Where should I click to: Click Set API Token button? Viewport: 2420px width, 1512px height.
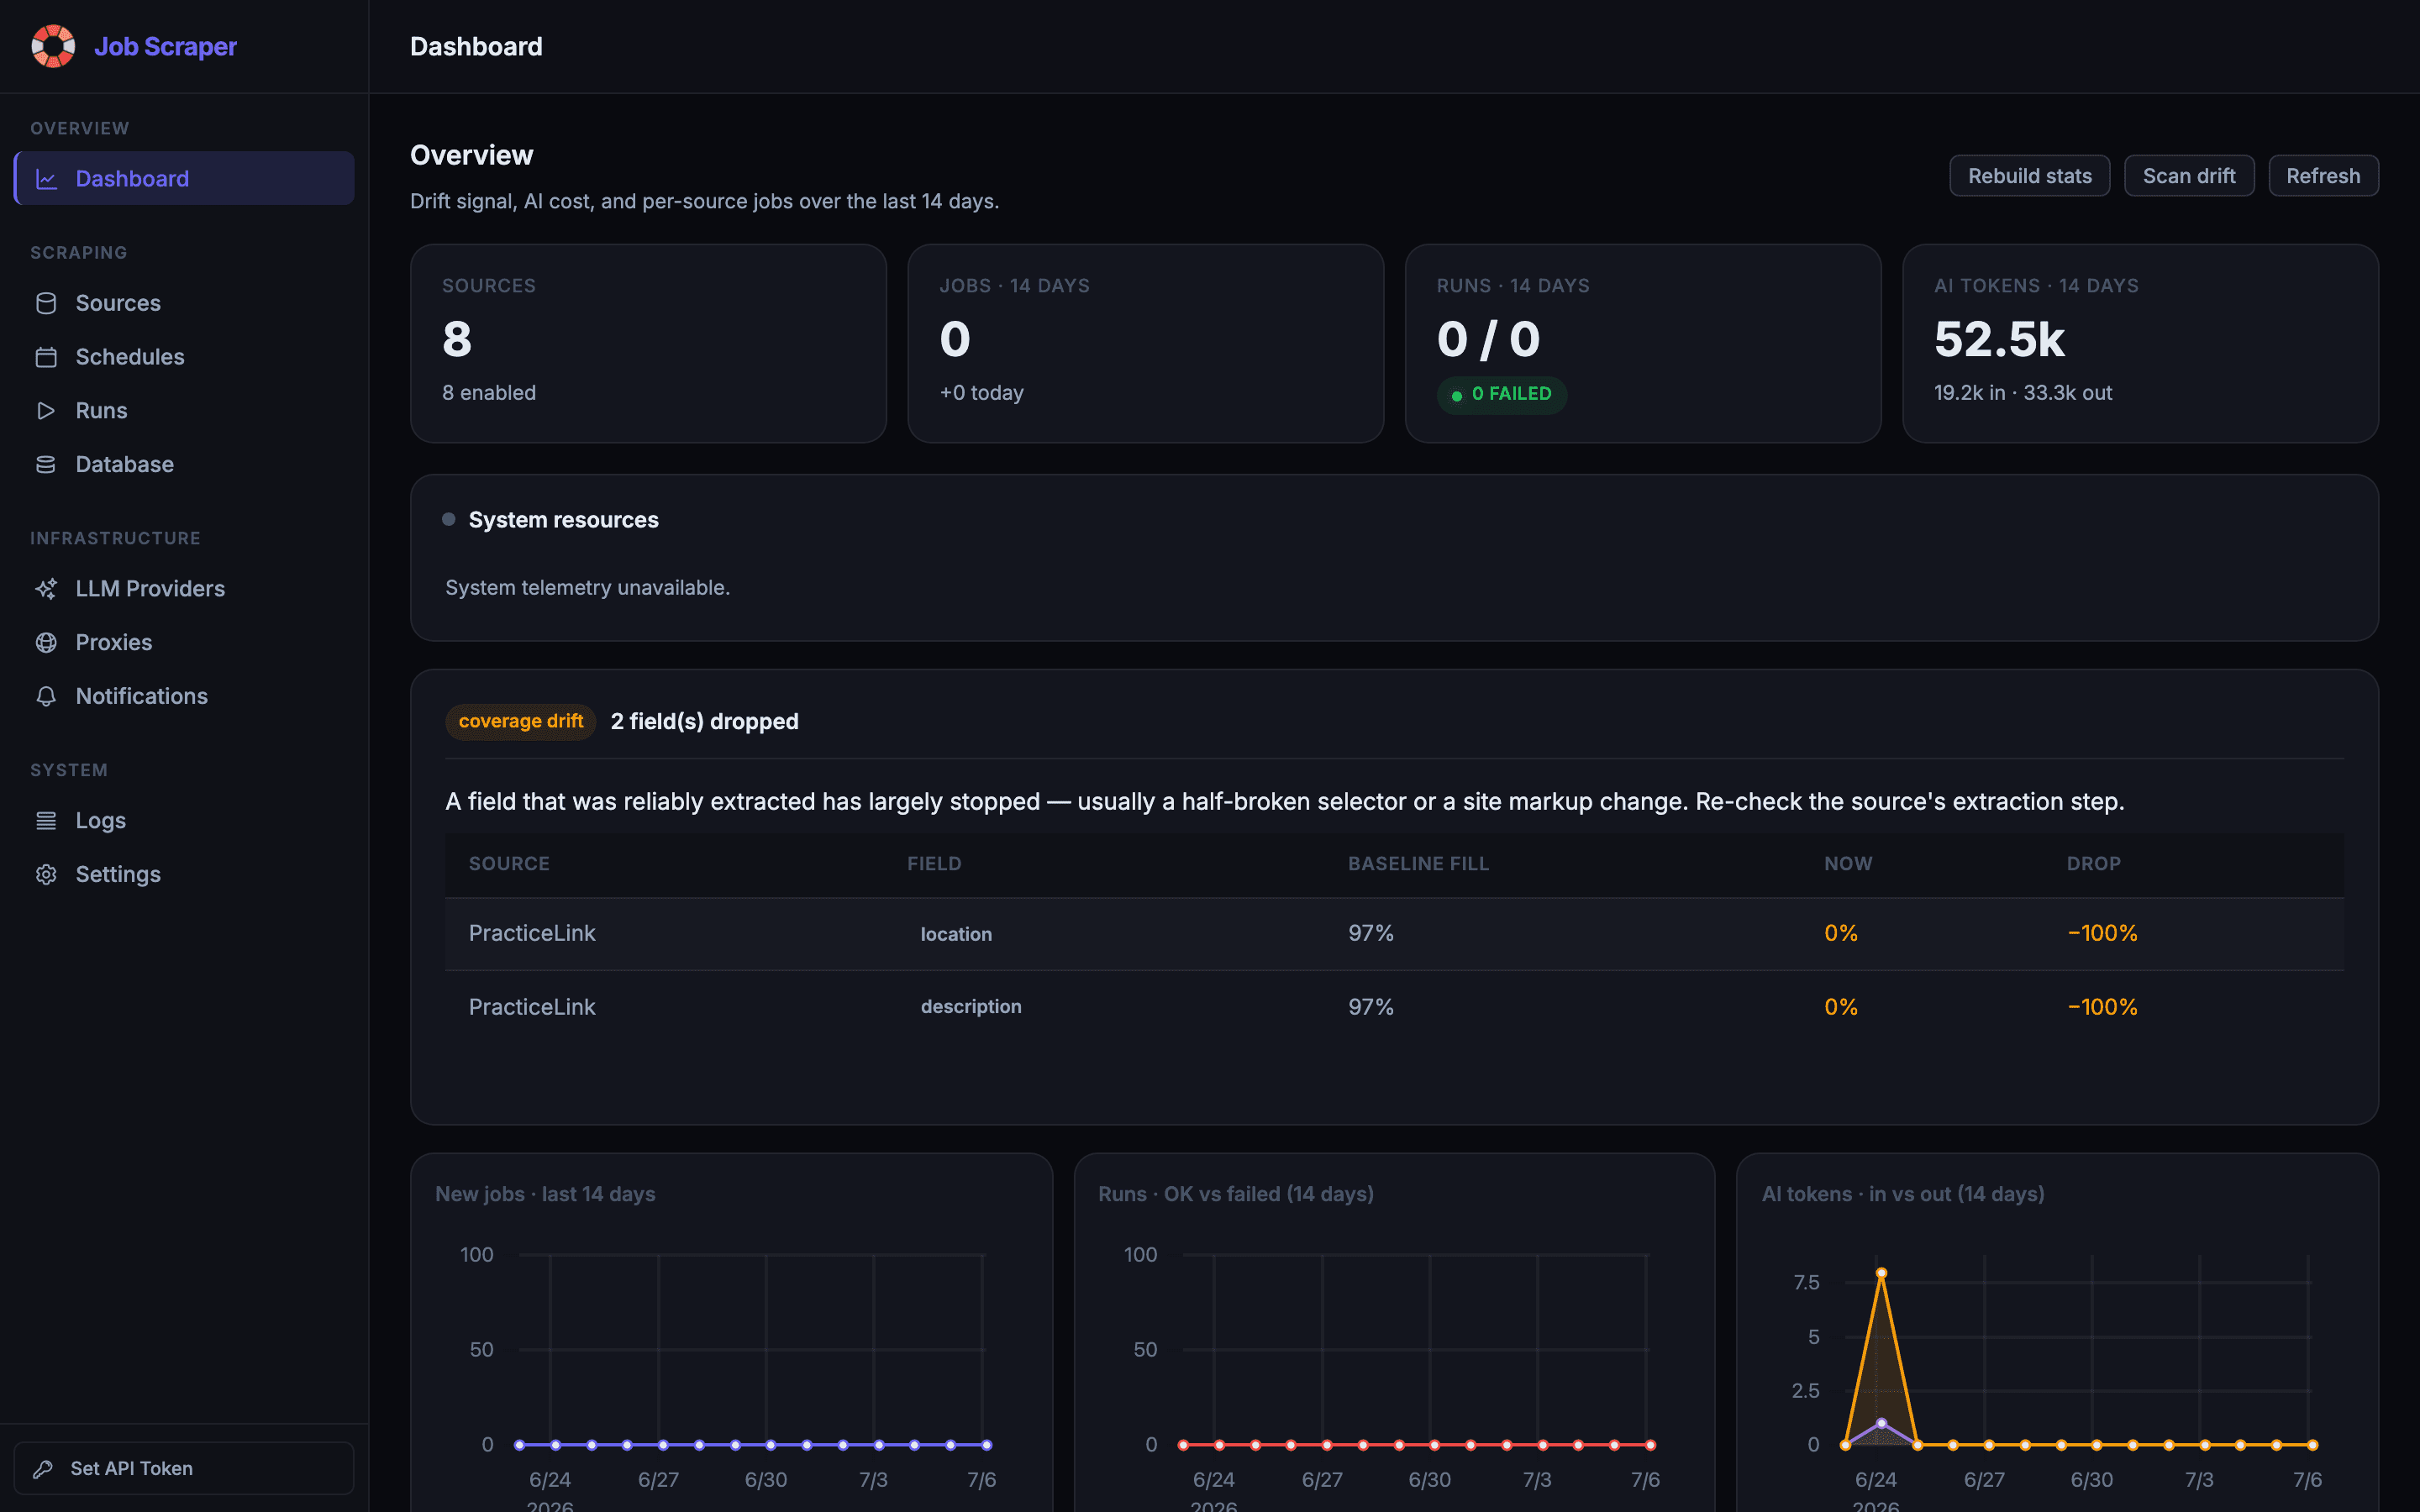pos(184,1468)
